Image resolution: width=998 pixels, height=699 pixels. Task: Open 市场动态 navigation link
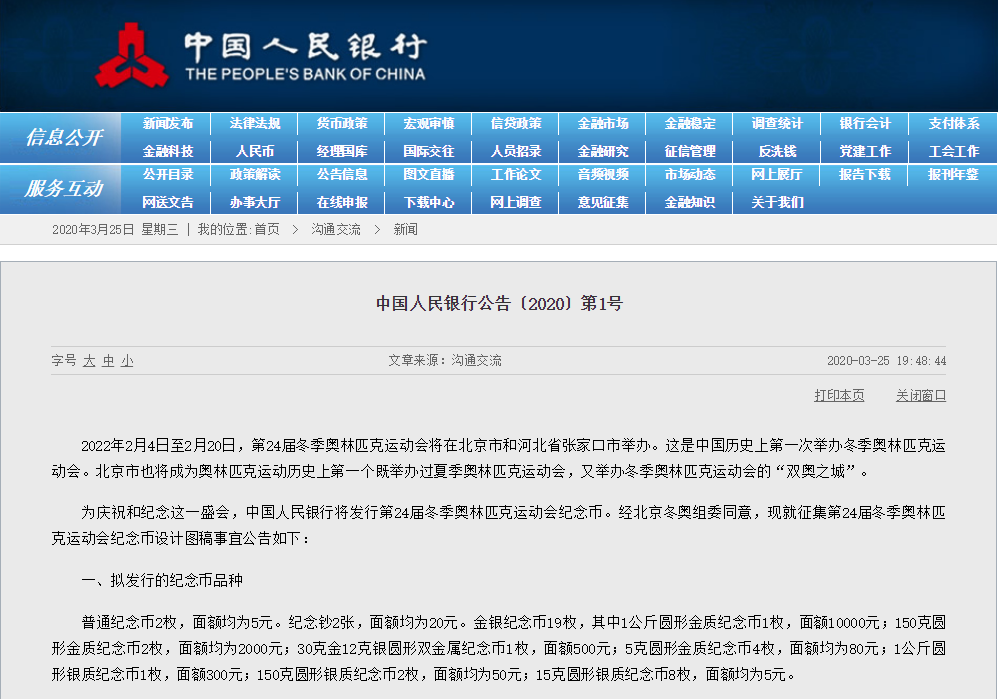pos(690,174)
